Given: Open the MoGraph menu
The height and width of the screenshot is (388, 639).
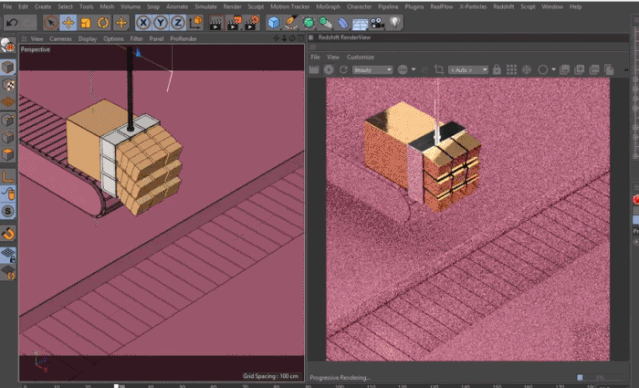Looking at the screenshot, I should pos(328,7).
